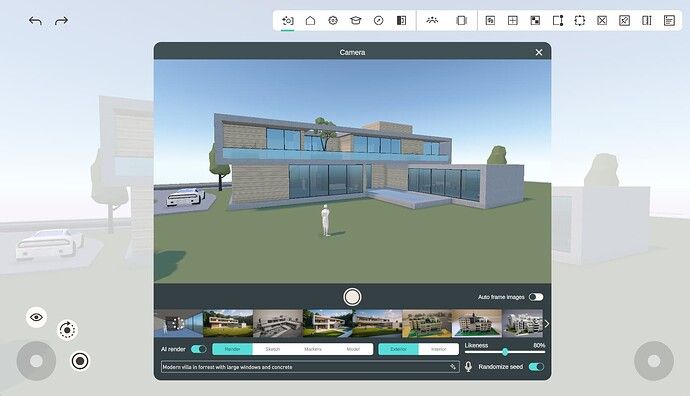Click the layered square icon in toolbar
The height and width of the screenshot is (396, 690).
tap(490, 21)
